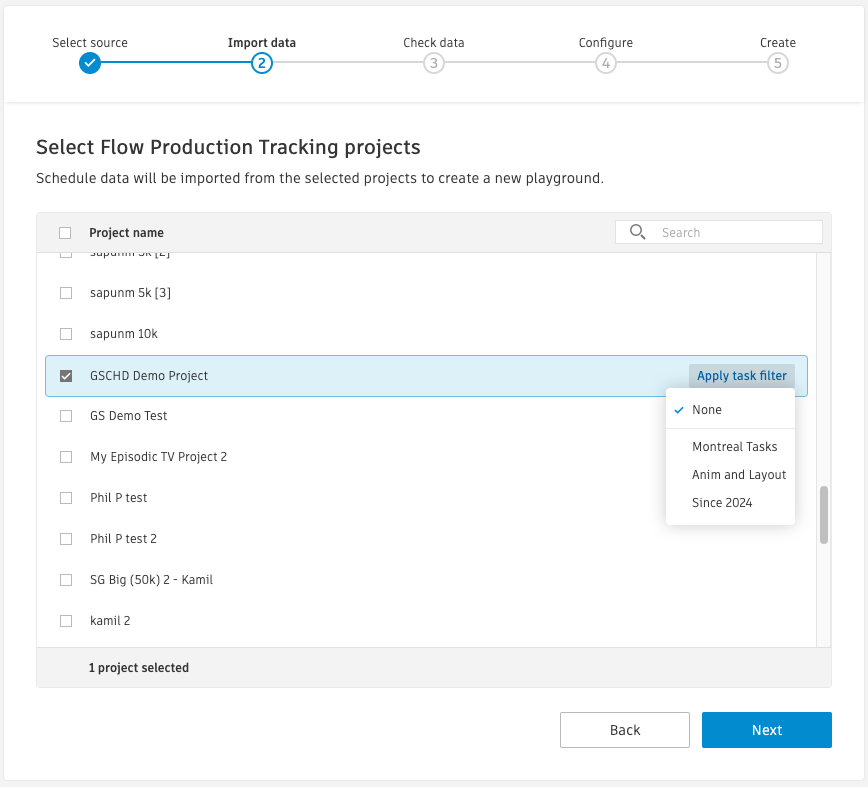Click the Import data step 2 circle
868x787 pixels.
coord(262,63)
